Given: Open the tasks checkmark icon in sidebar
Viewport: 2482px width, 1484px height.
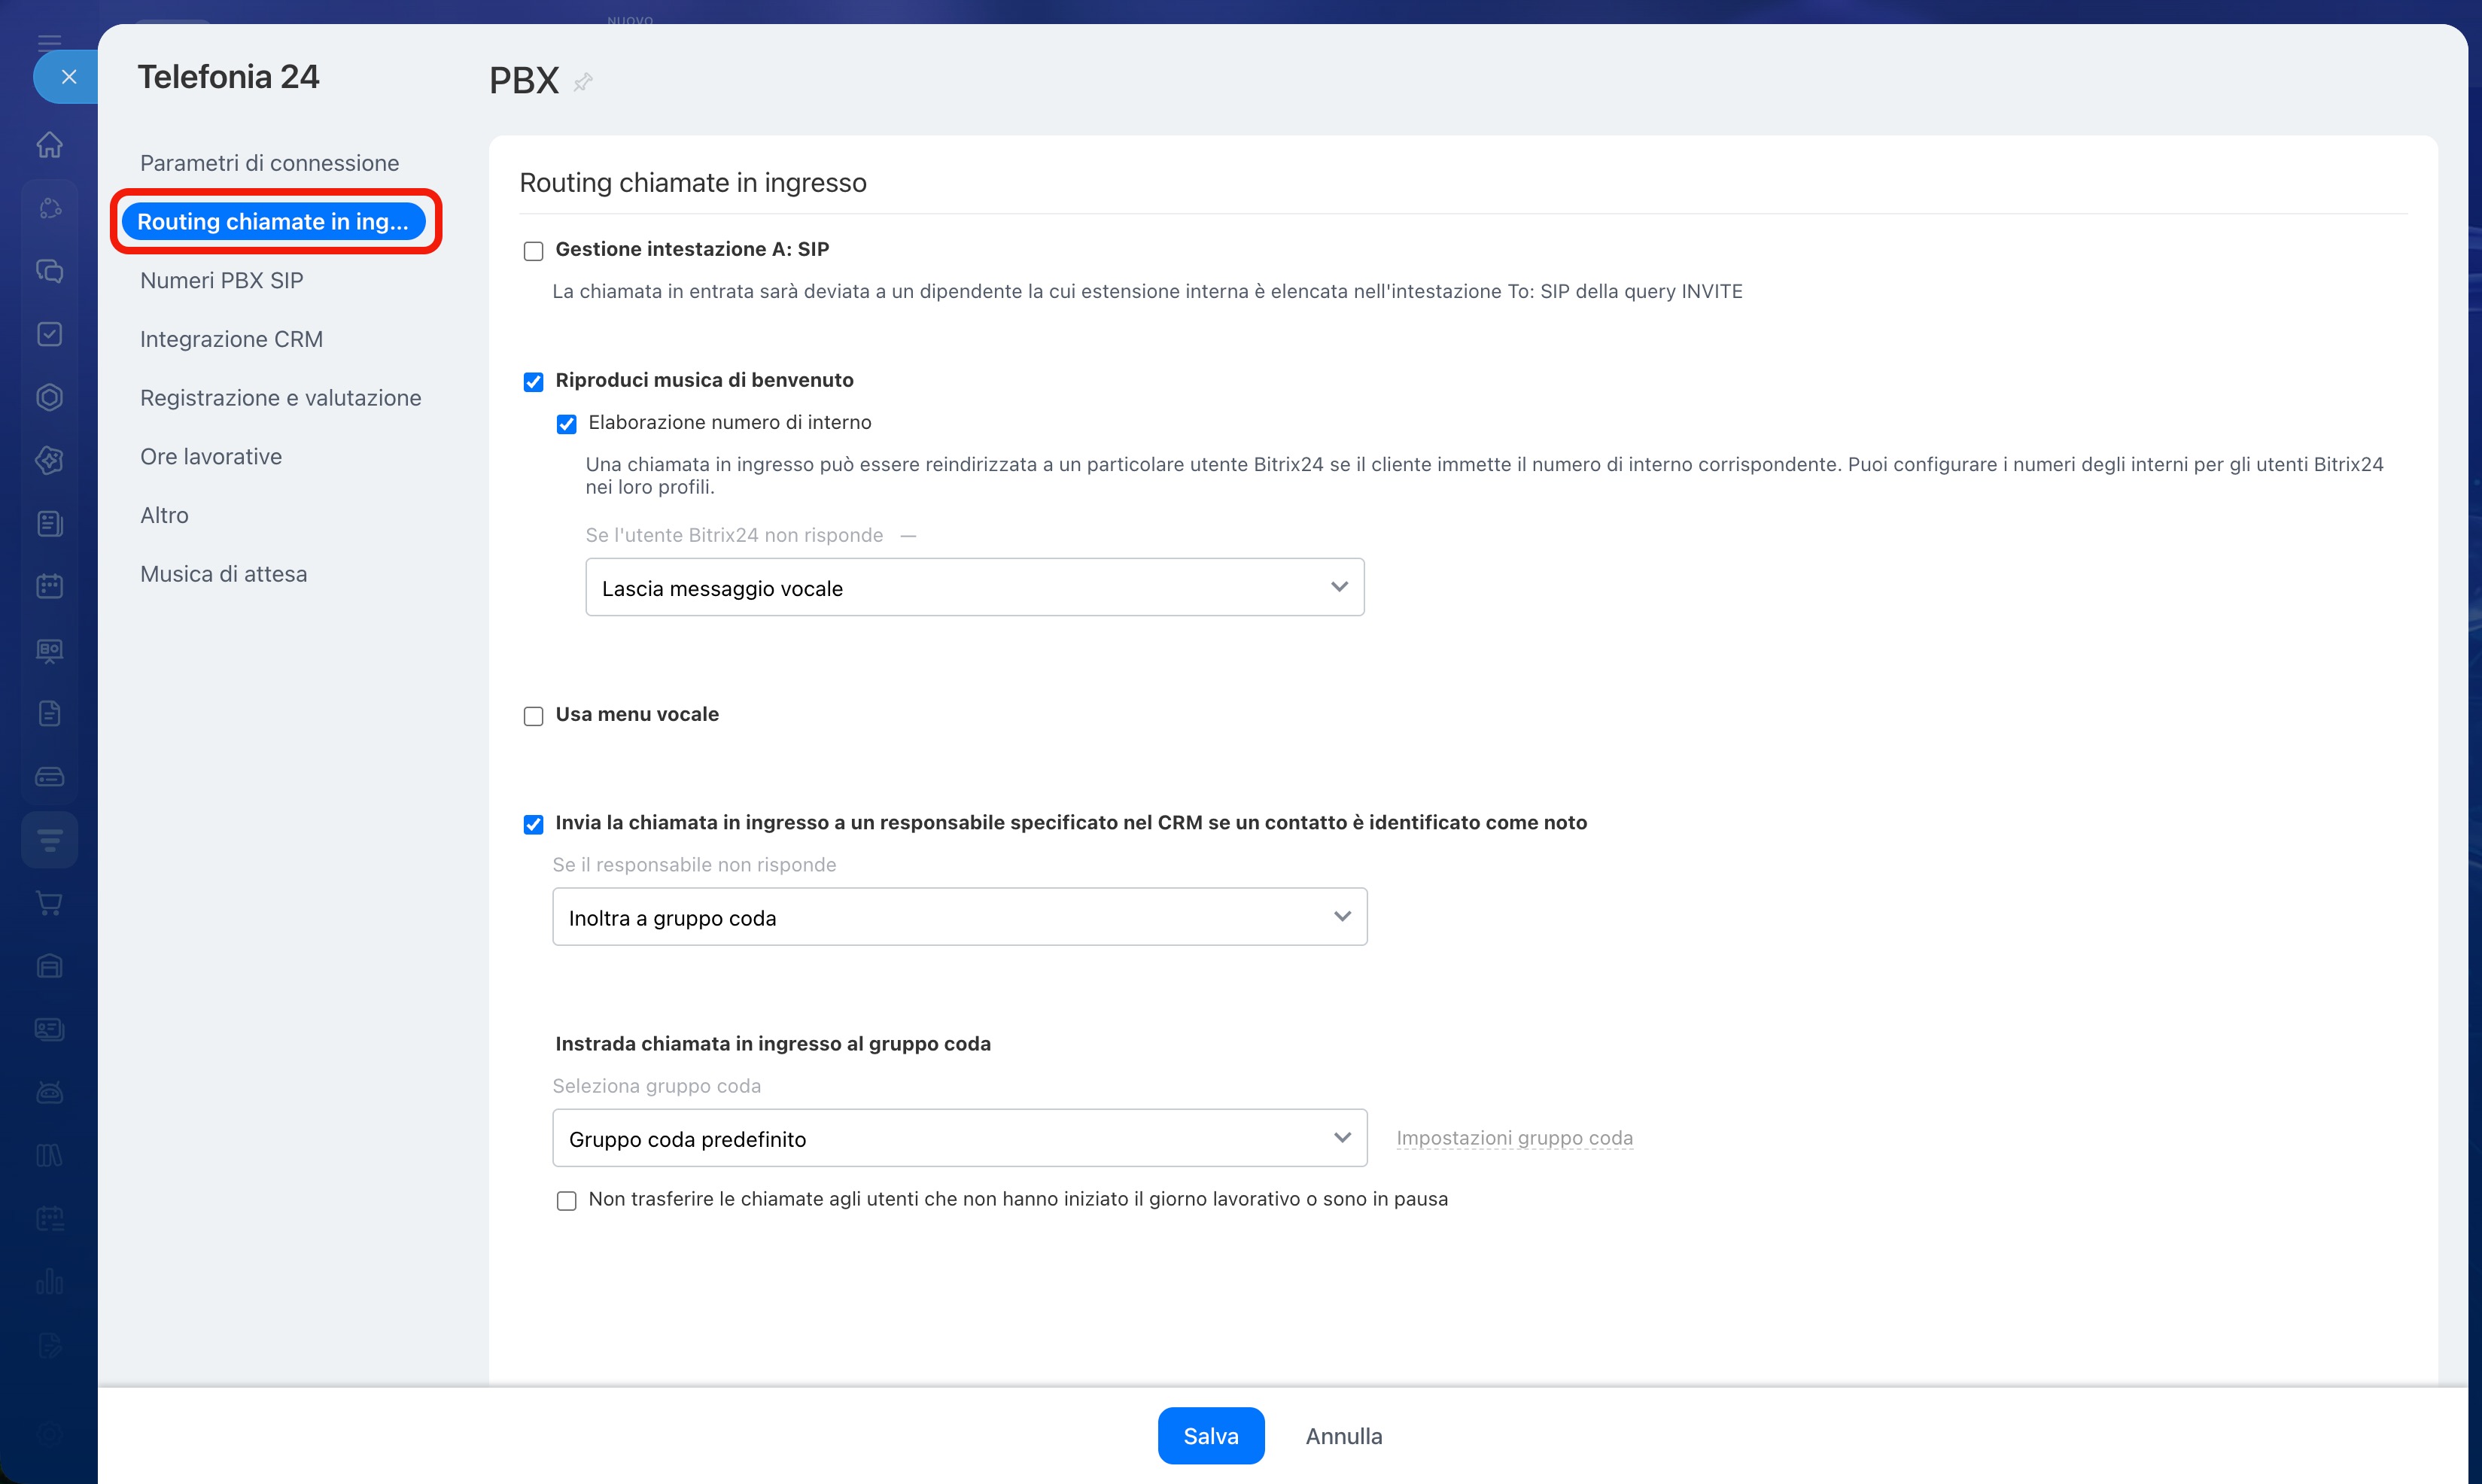Looking at the screenshot, I should click(49, 334).
